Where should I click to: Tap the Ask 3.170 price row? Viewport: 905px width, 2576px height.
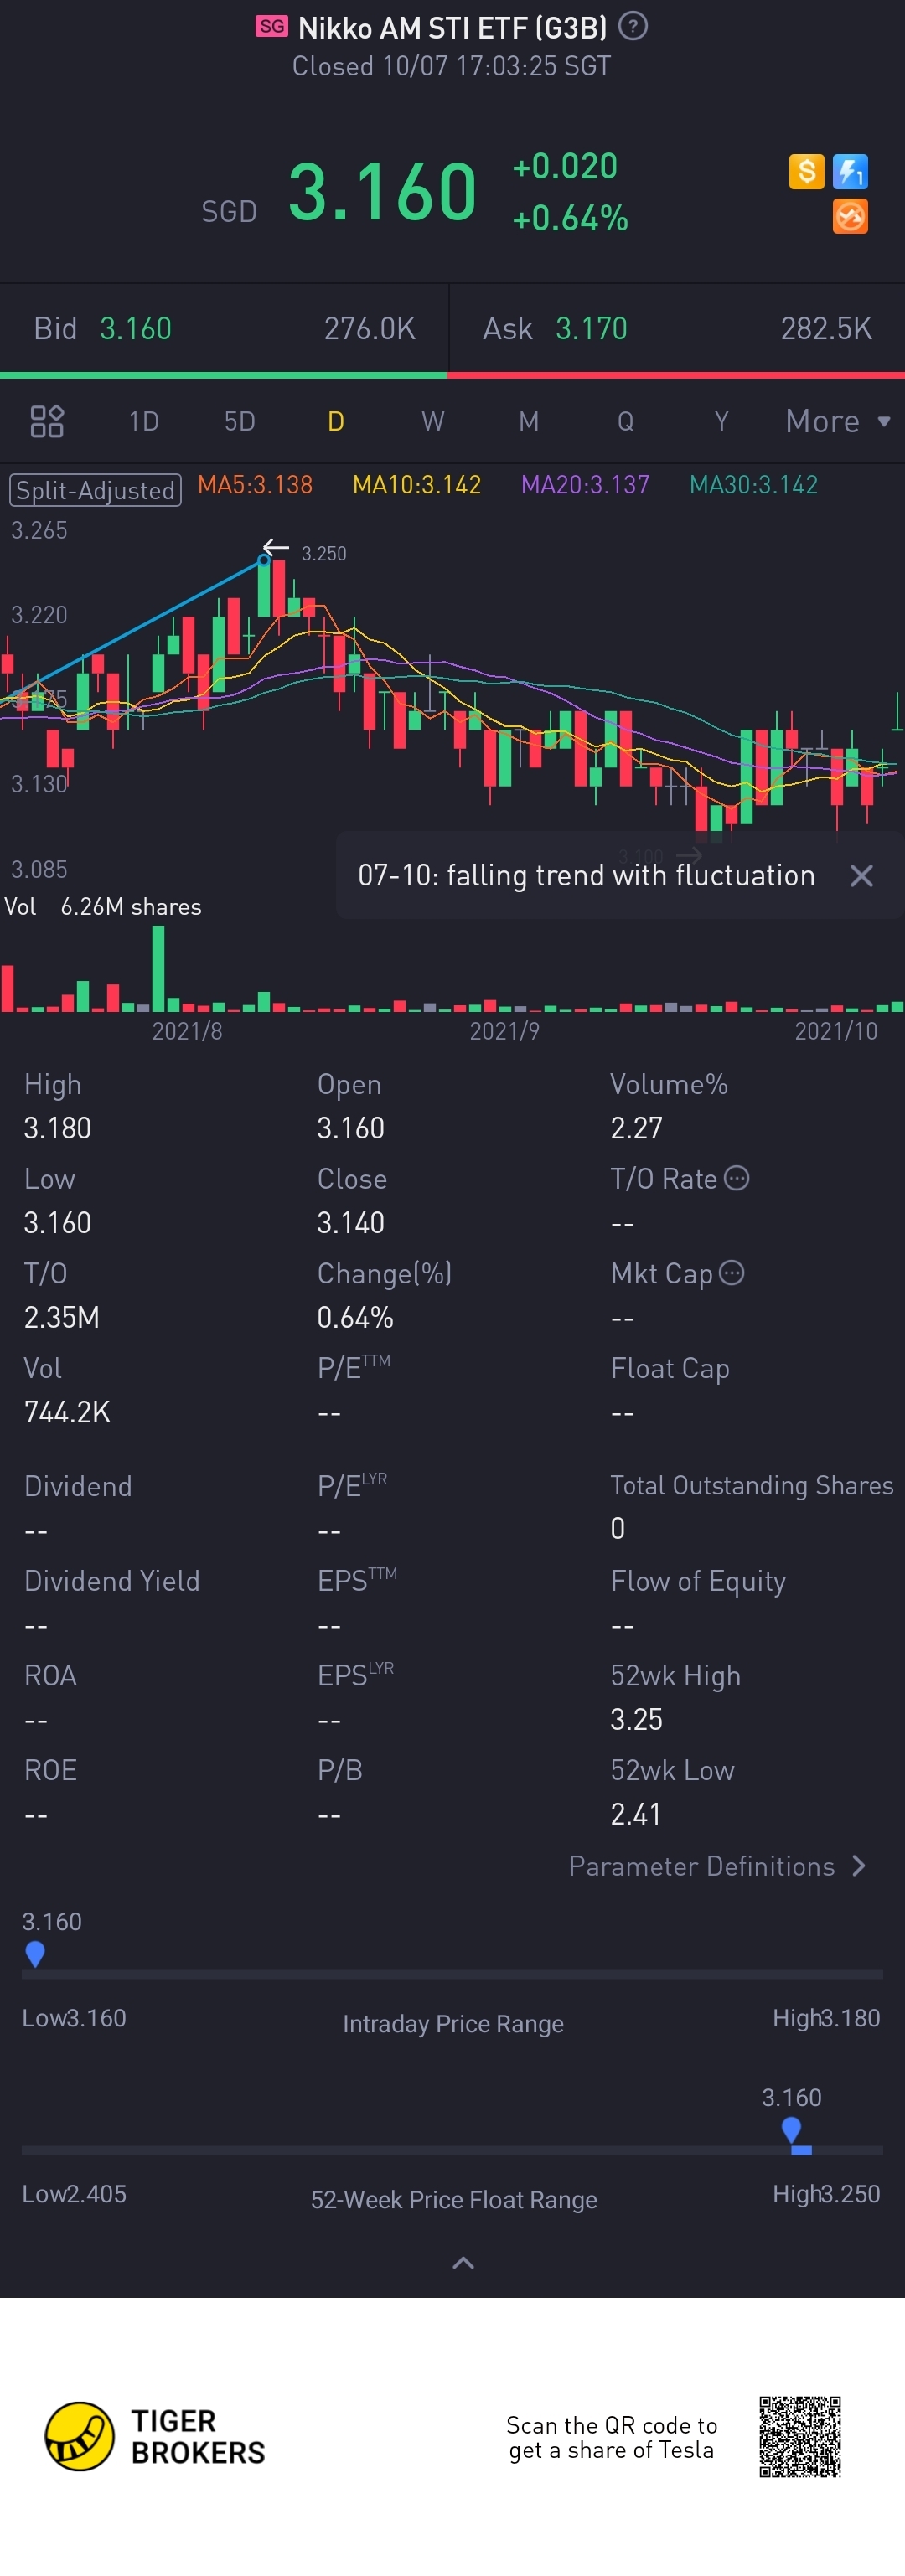pyautogui.click(x=677, y=328)
